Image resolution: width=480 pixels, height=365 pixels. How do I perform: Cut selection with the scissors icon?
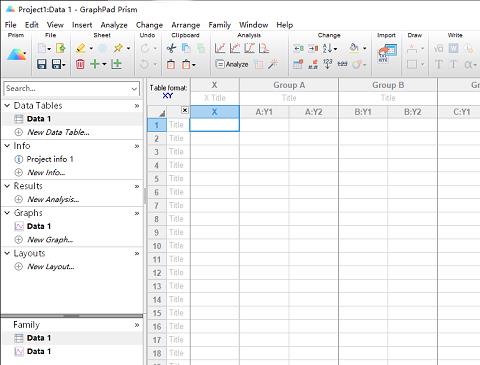[x=171, y=48]
